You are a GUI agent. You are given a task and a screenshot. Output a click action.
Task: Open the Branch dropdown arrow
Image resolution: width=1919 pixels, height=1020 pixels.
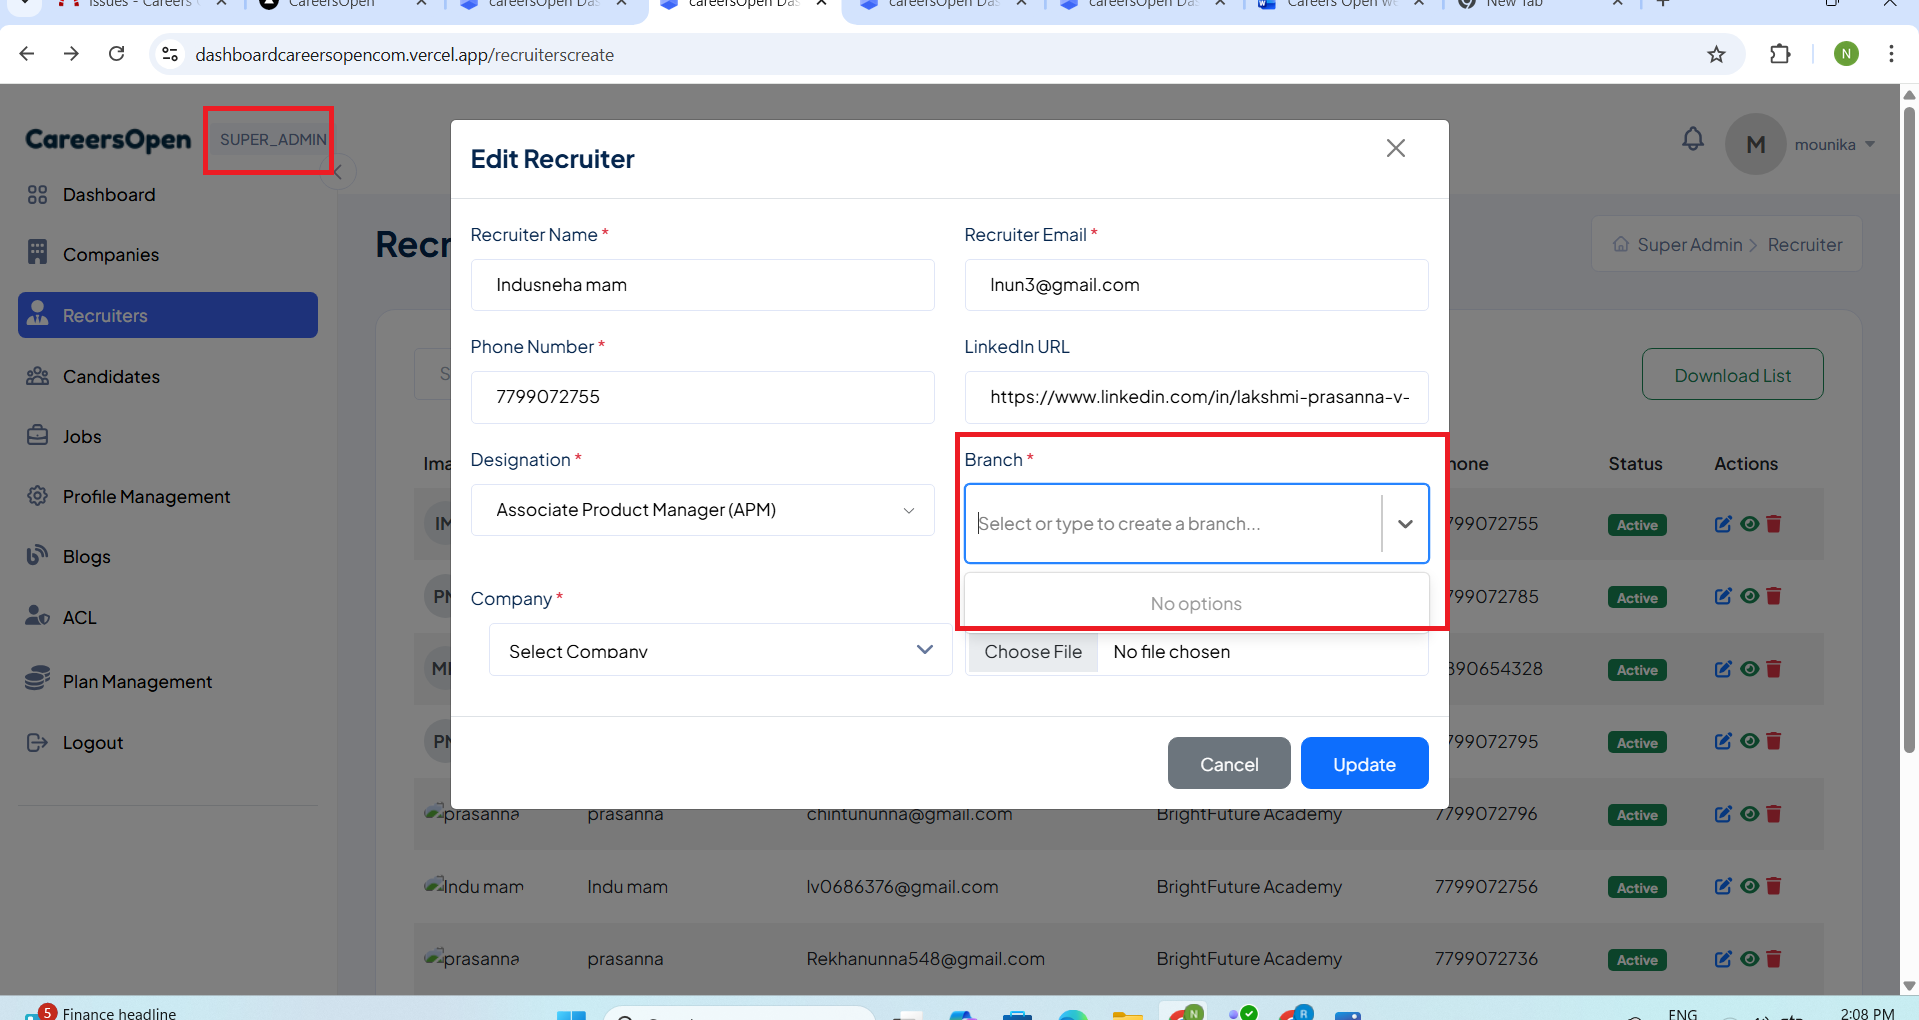point(1404,524)
